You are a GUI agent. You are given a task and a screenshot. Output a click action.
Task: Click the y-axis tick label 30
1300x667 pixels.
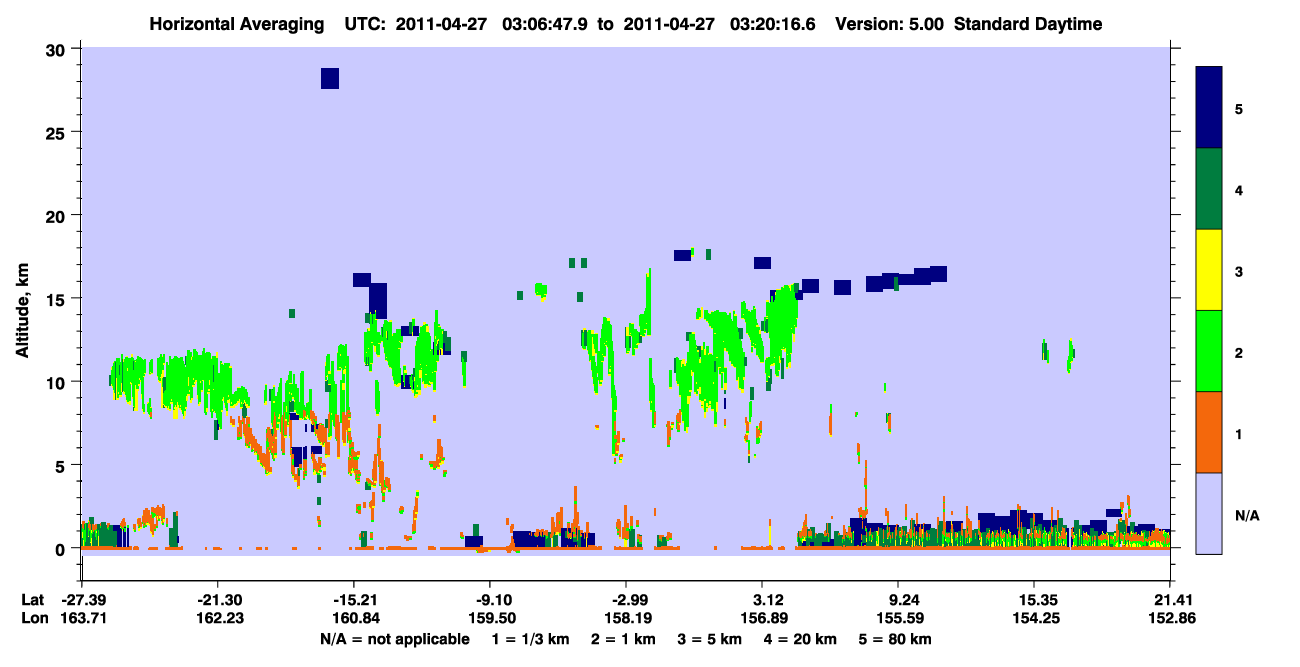pos(58,50)
